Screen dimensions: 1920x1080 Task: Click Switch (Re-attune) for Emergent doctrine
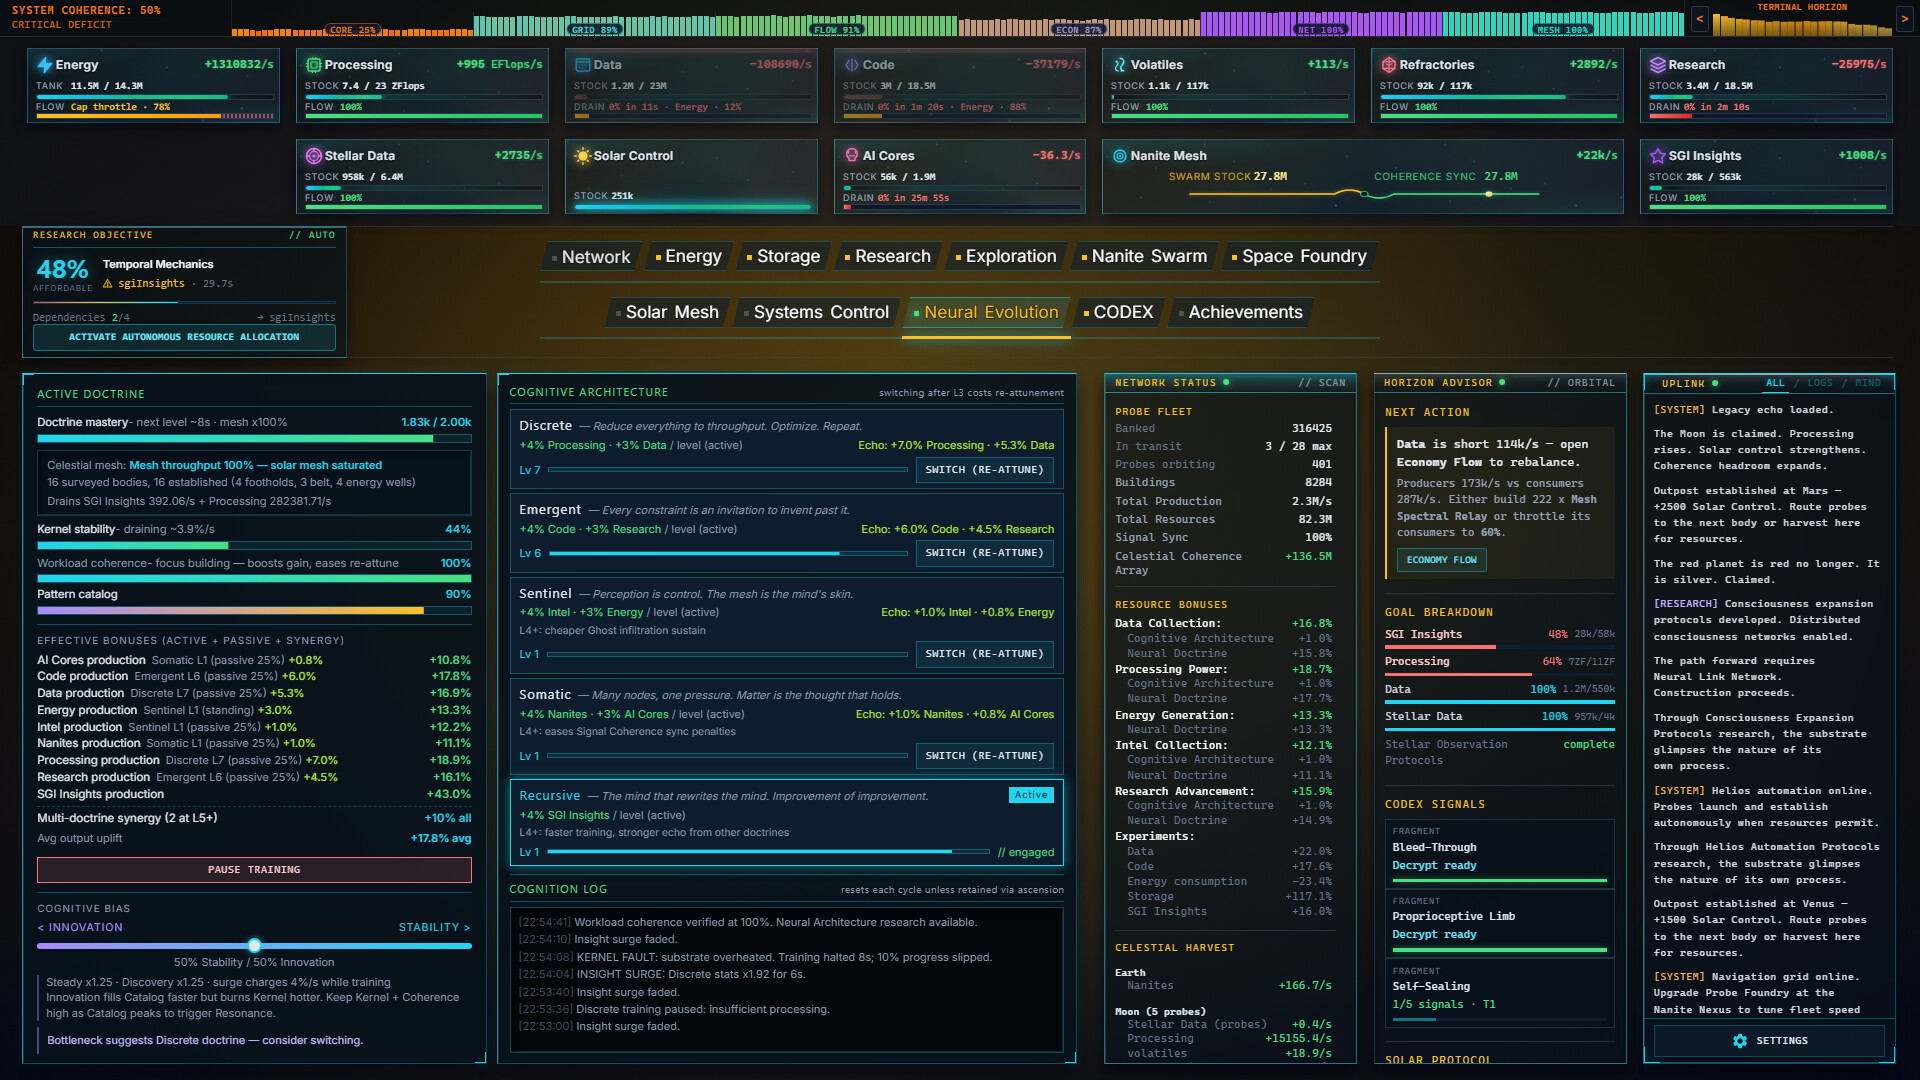pyautogui.click(x=984, y=553)
